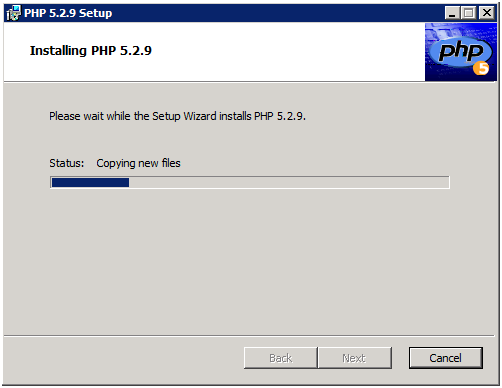This screenshot has height=388, width=502.
Task: Click the disabled maximize button in the title bar
Action: 469,13
